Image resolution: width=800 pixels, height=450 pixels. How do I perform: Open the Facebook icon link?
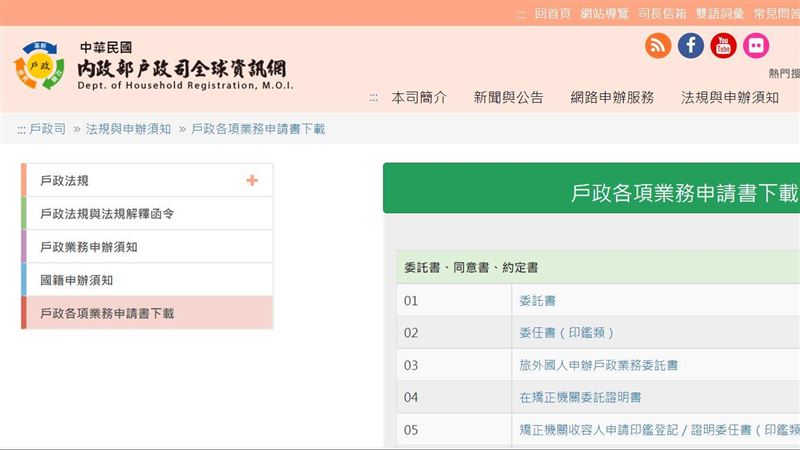point(690,45)
